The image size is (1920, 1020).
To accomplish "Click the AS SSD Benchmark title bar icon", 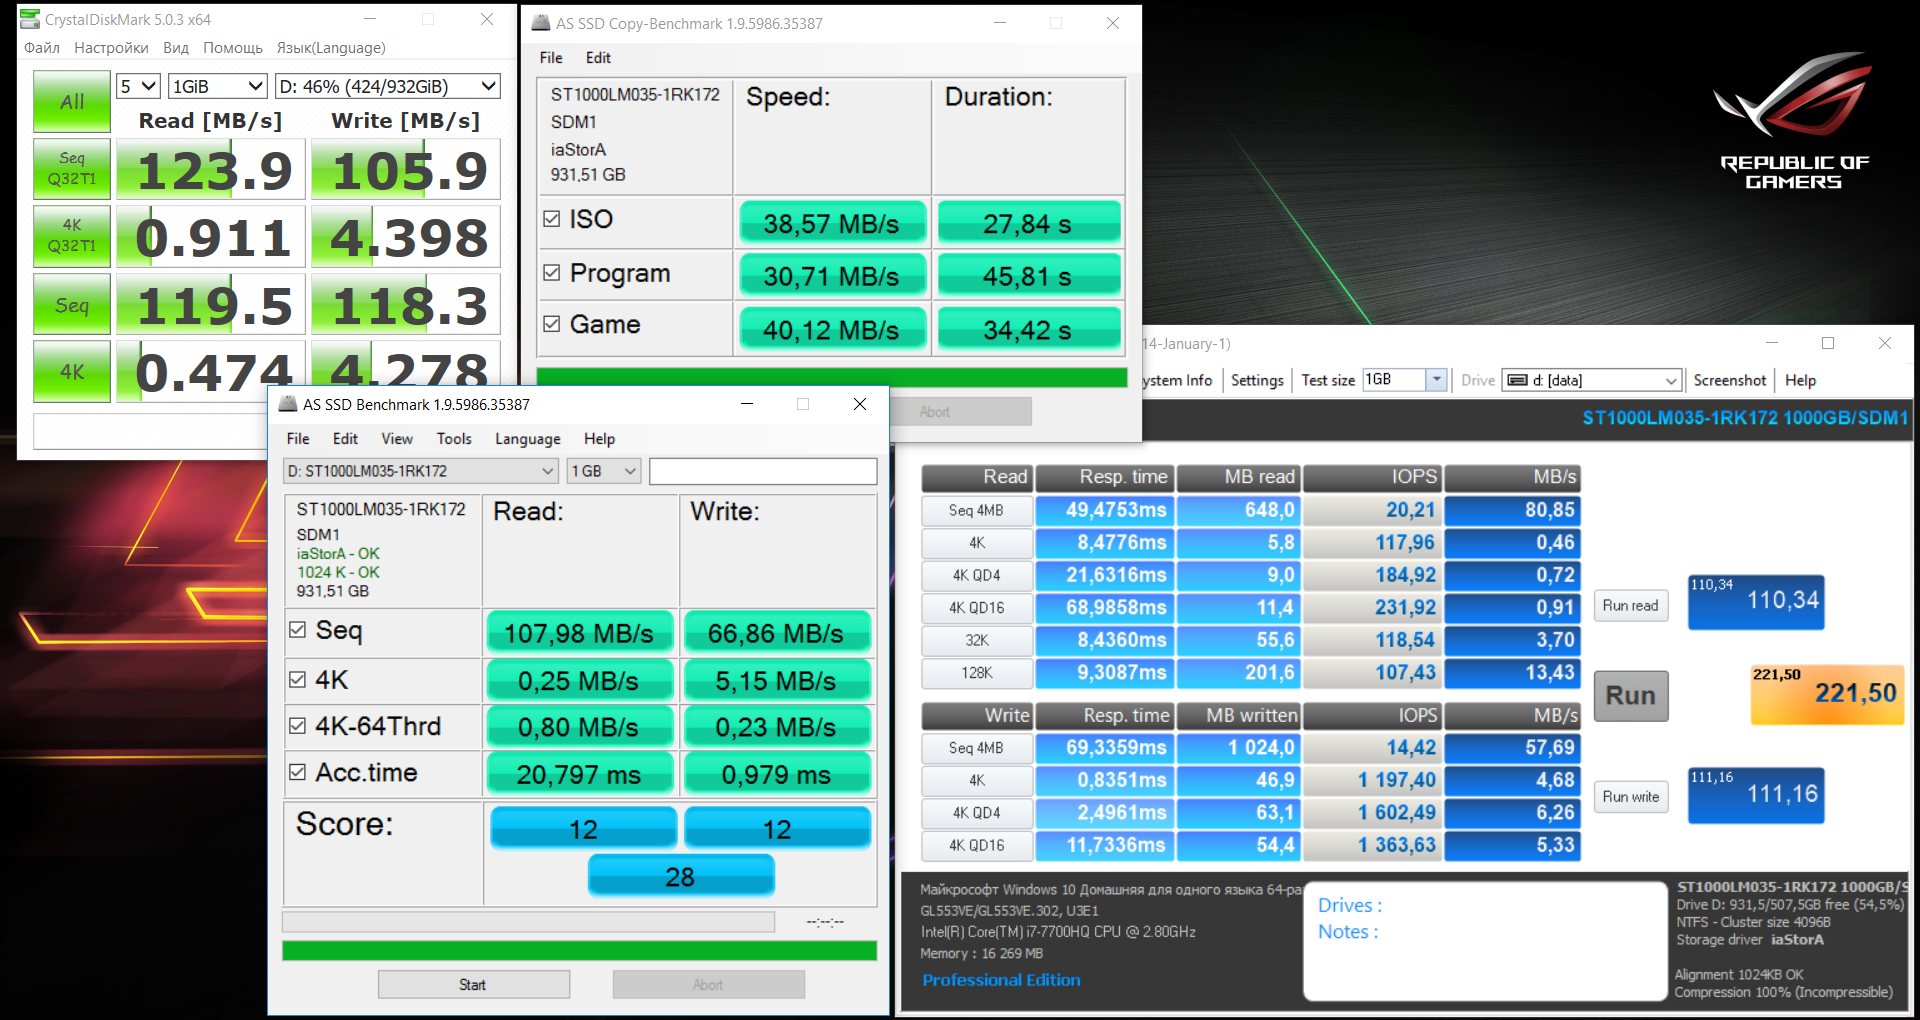I will click(288, 404).
